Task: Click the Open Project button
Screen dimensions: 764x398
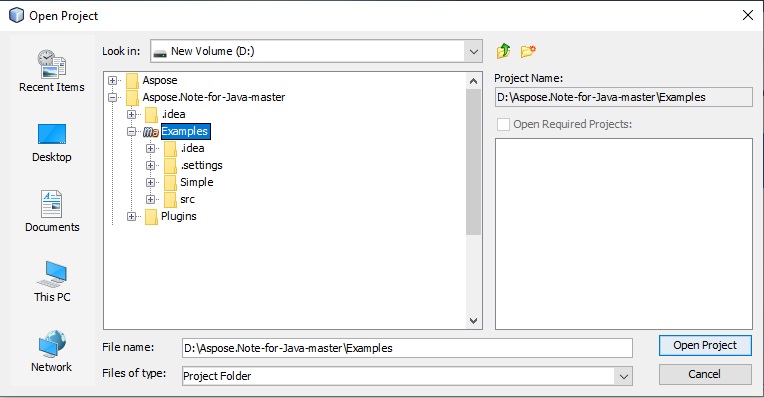Action: pyautogui.click(x=705, y=345)
